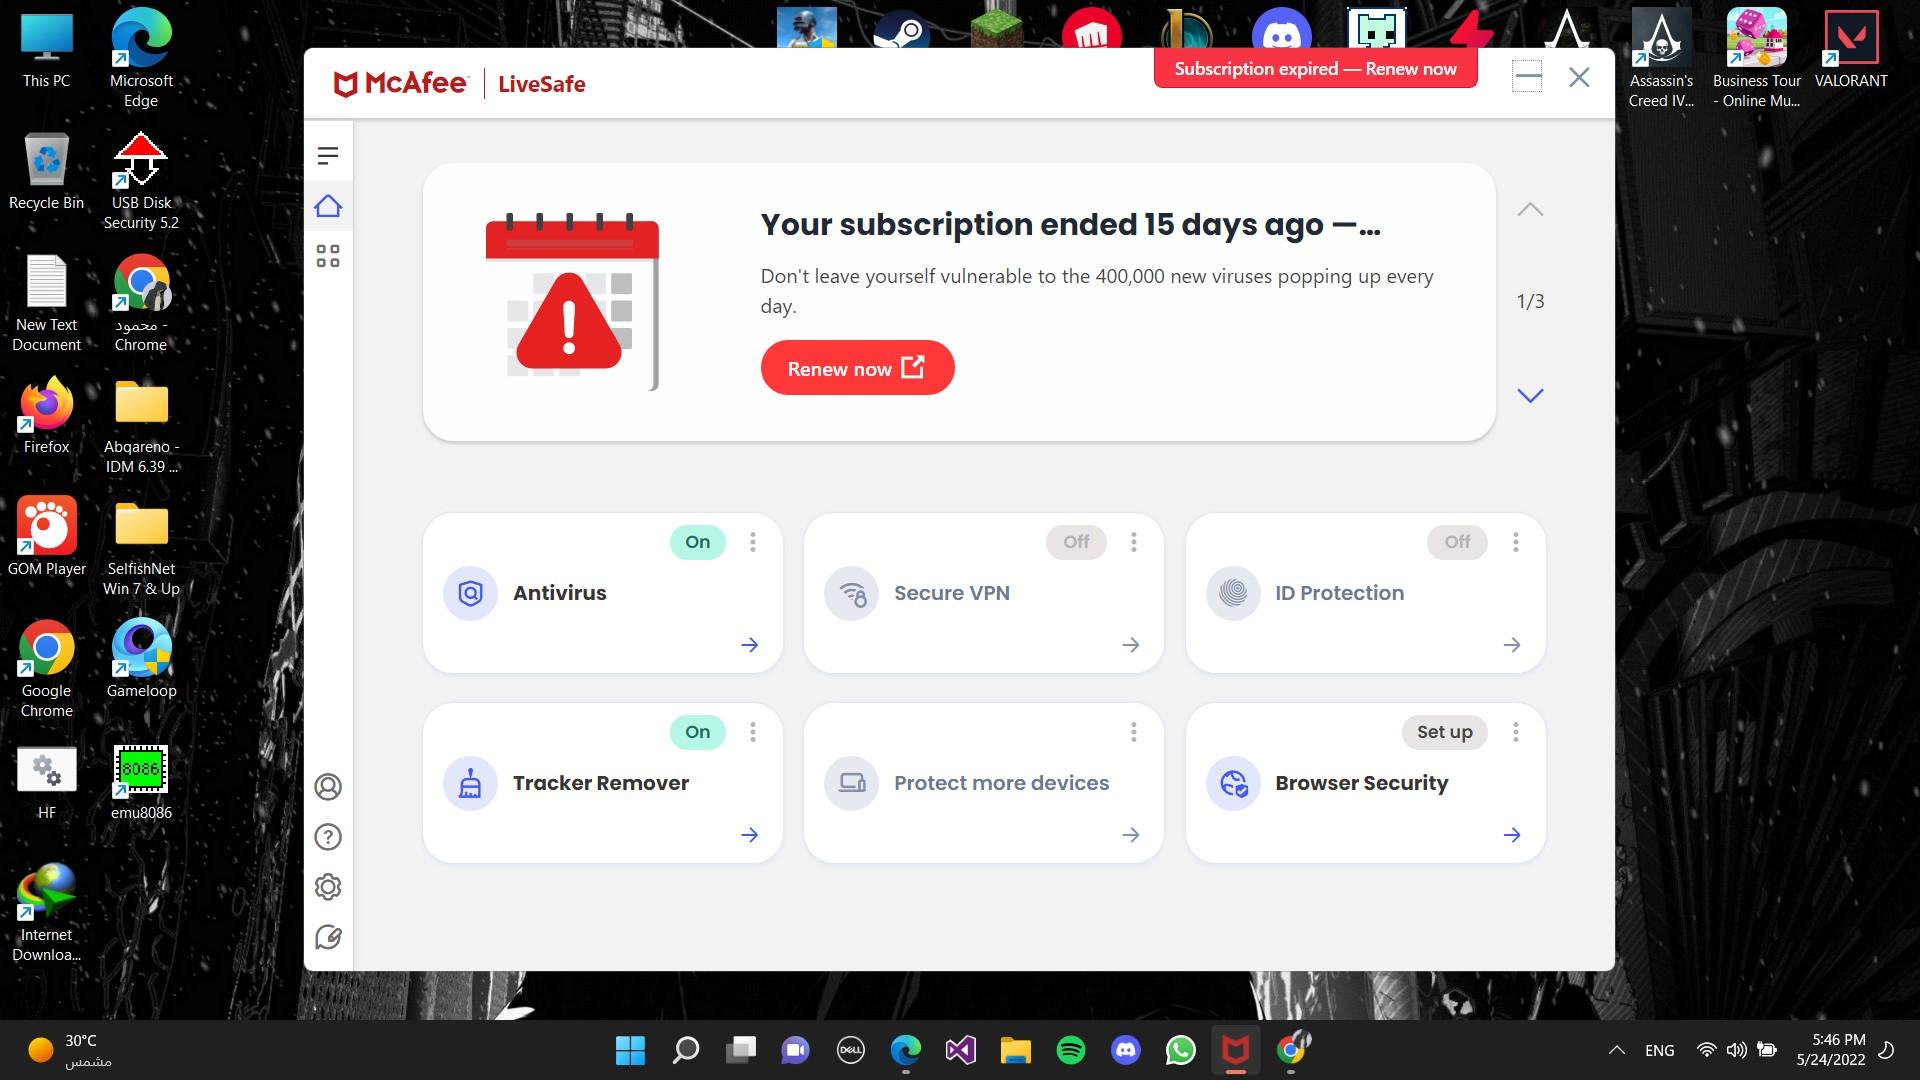Click the expired subscription calendar image
This screenshot has width=1920, height=1080.
pyautogui.click(x=572, y=302)
